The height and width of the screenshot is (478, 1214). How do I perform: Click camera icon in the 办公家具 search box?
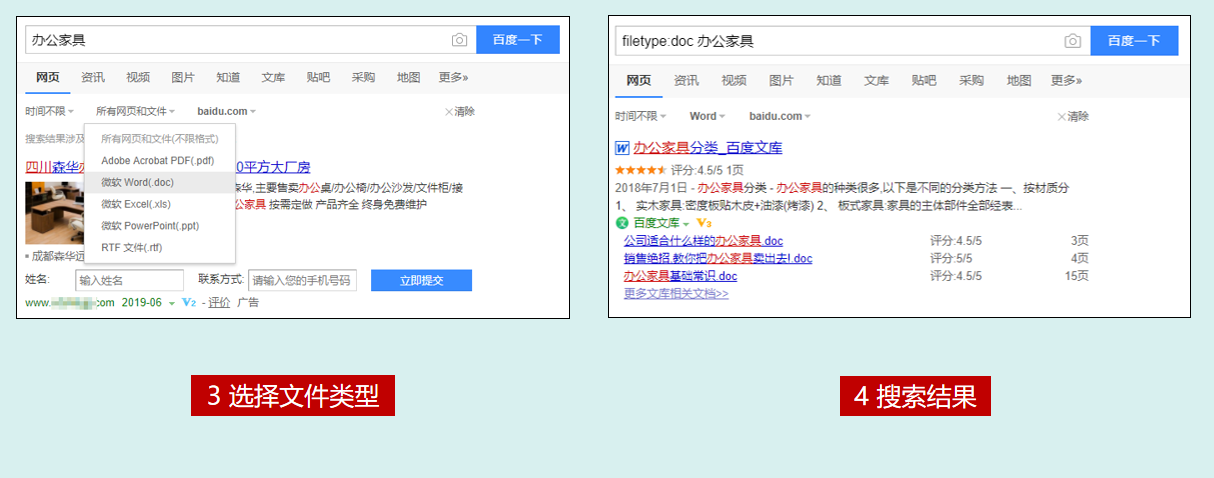(459, 40)
